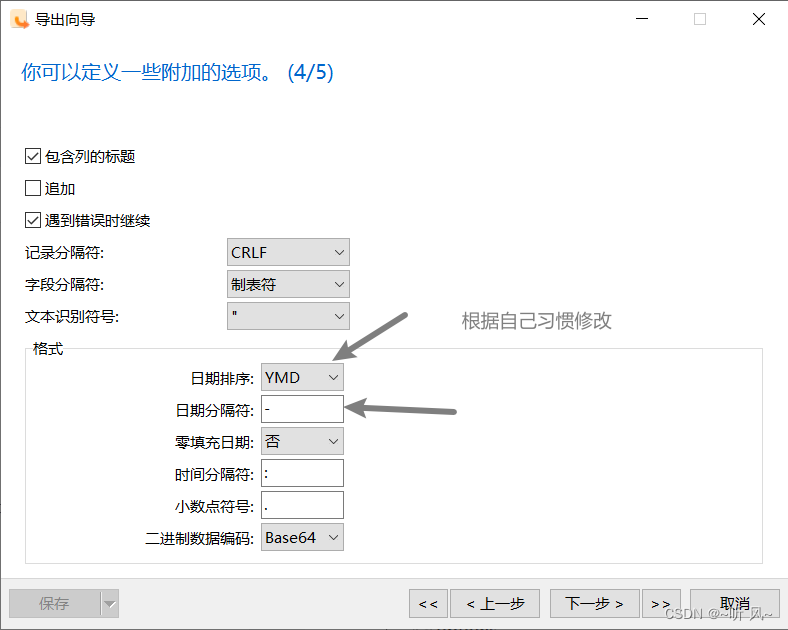This screenshot has height=630, width=788.
Task: Jump to first step with << button
Action: 428,603
